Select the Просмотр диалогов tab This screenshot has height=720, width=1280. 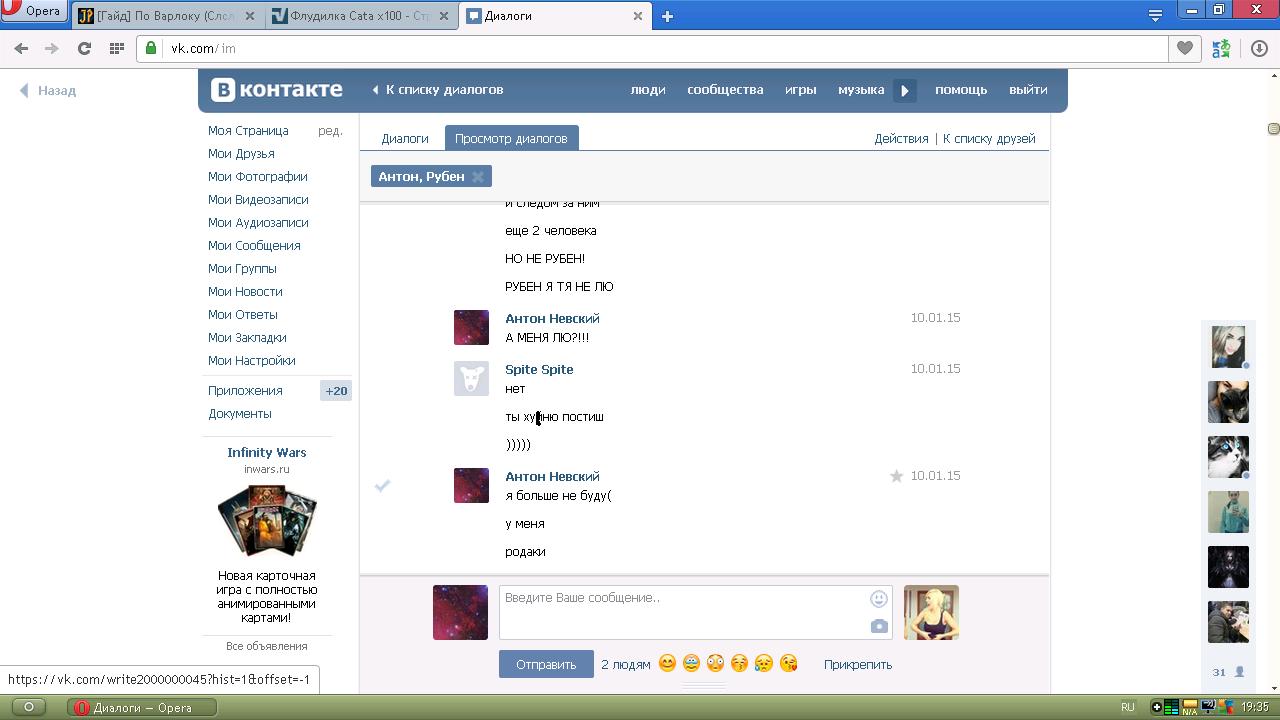point(511,139)
